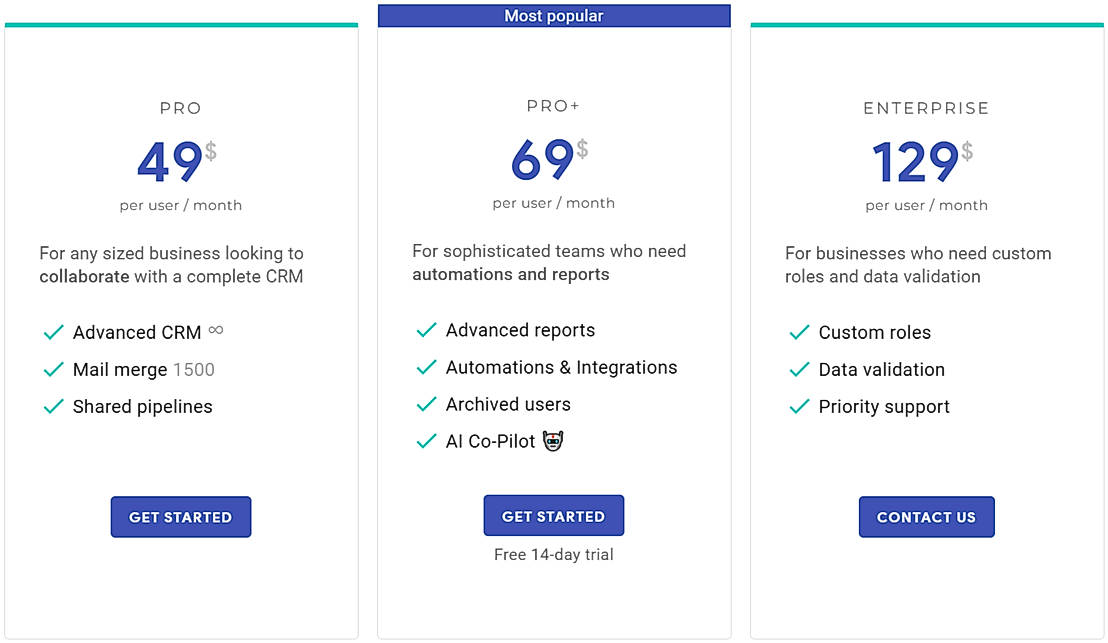This screenshot has width=1108, height=643.
Task: Click the Mail merge 1500 feature text
Action: tap(144, 369)
